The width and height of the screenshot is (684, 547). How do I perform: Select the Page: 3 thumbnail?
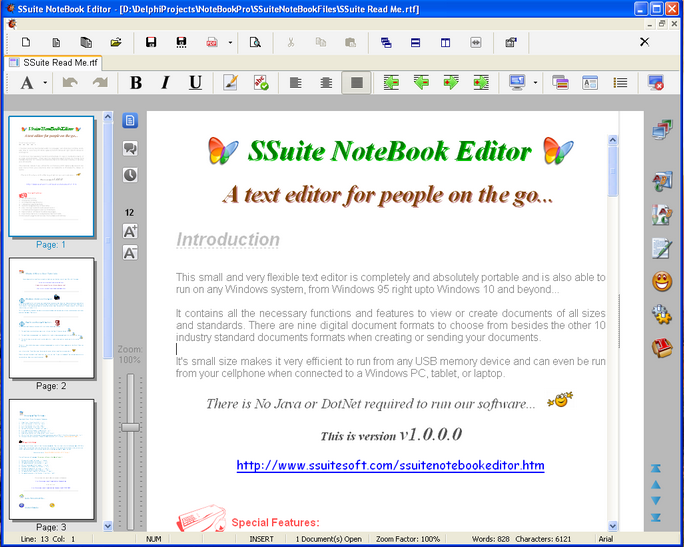51,459
